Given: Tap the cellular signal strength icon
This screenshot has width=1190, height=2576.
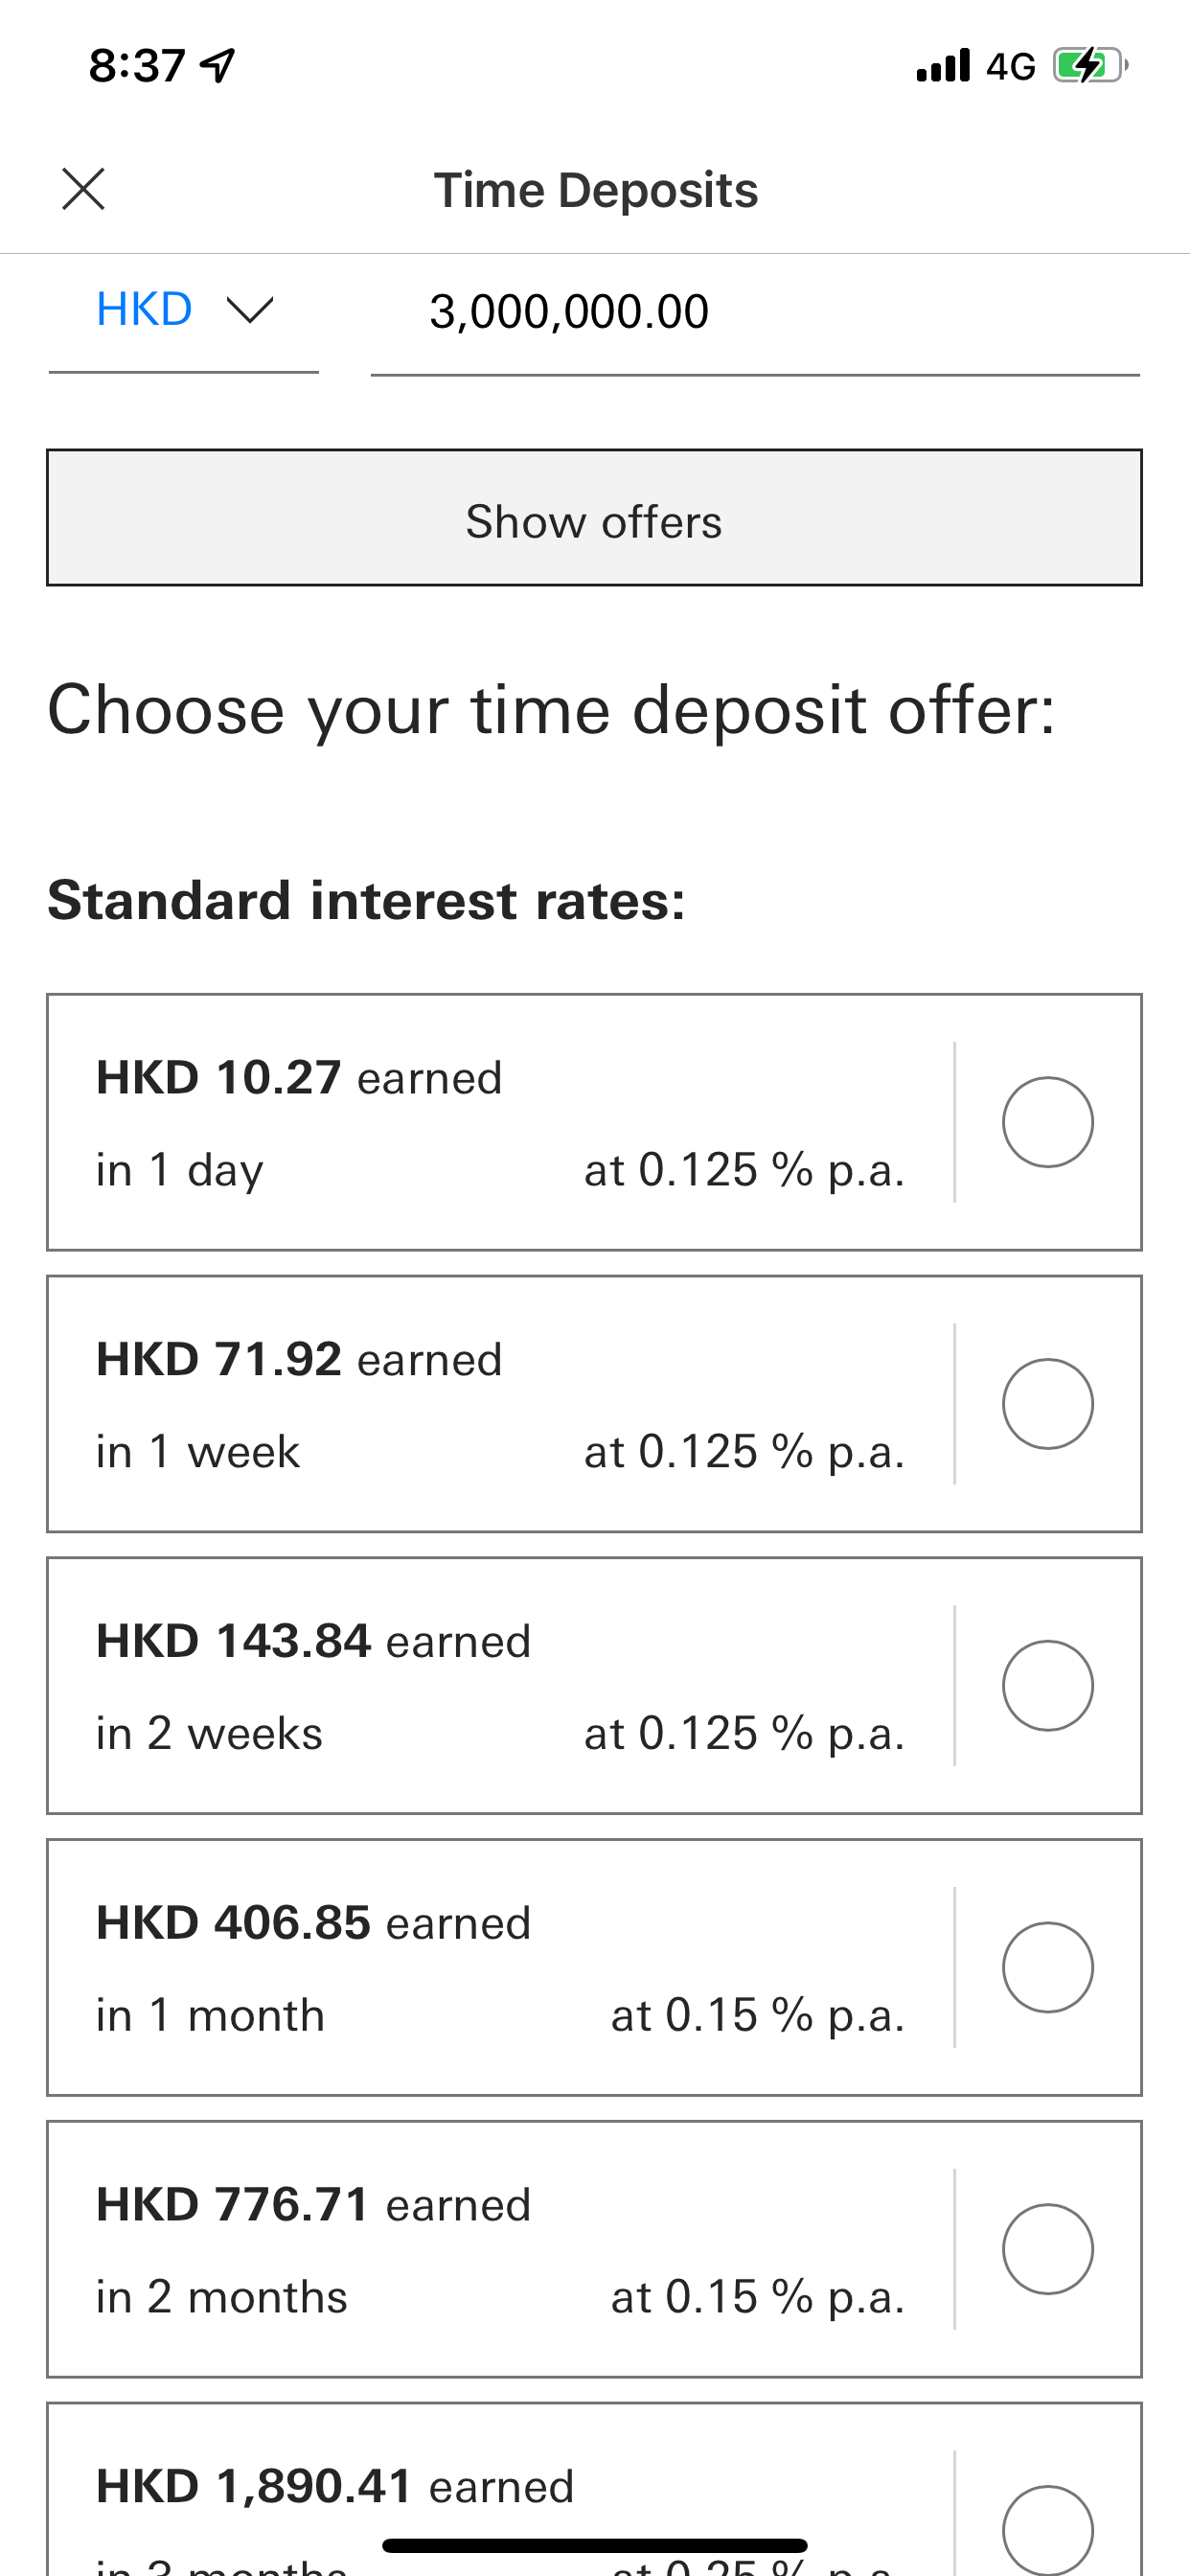Looking at the screenshot, I should point(943,66).
